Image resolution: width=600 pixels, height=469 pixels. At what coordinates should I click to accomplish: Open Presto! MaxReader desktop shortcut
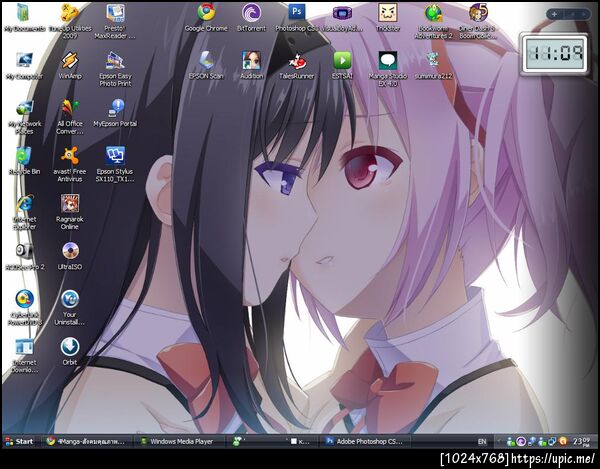(x=115, y=21)
